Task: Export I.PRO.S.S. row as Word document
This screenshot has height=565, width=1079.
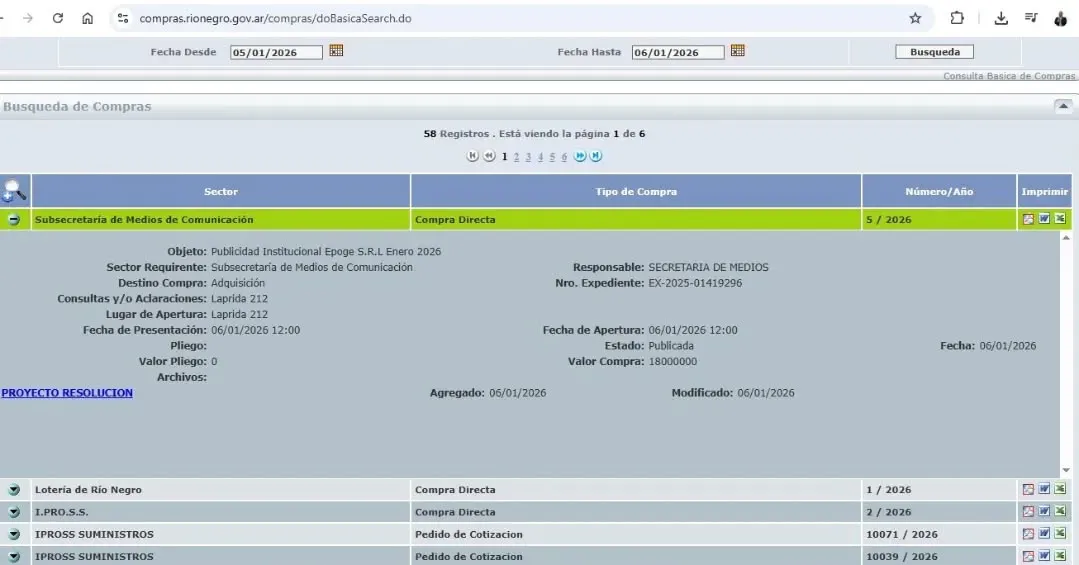Action: [1044, 511]
